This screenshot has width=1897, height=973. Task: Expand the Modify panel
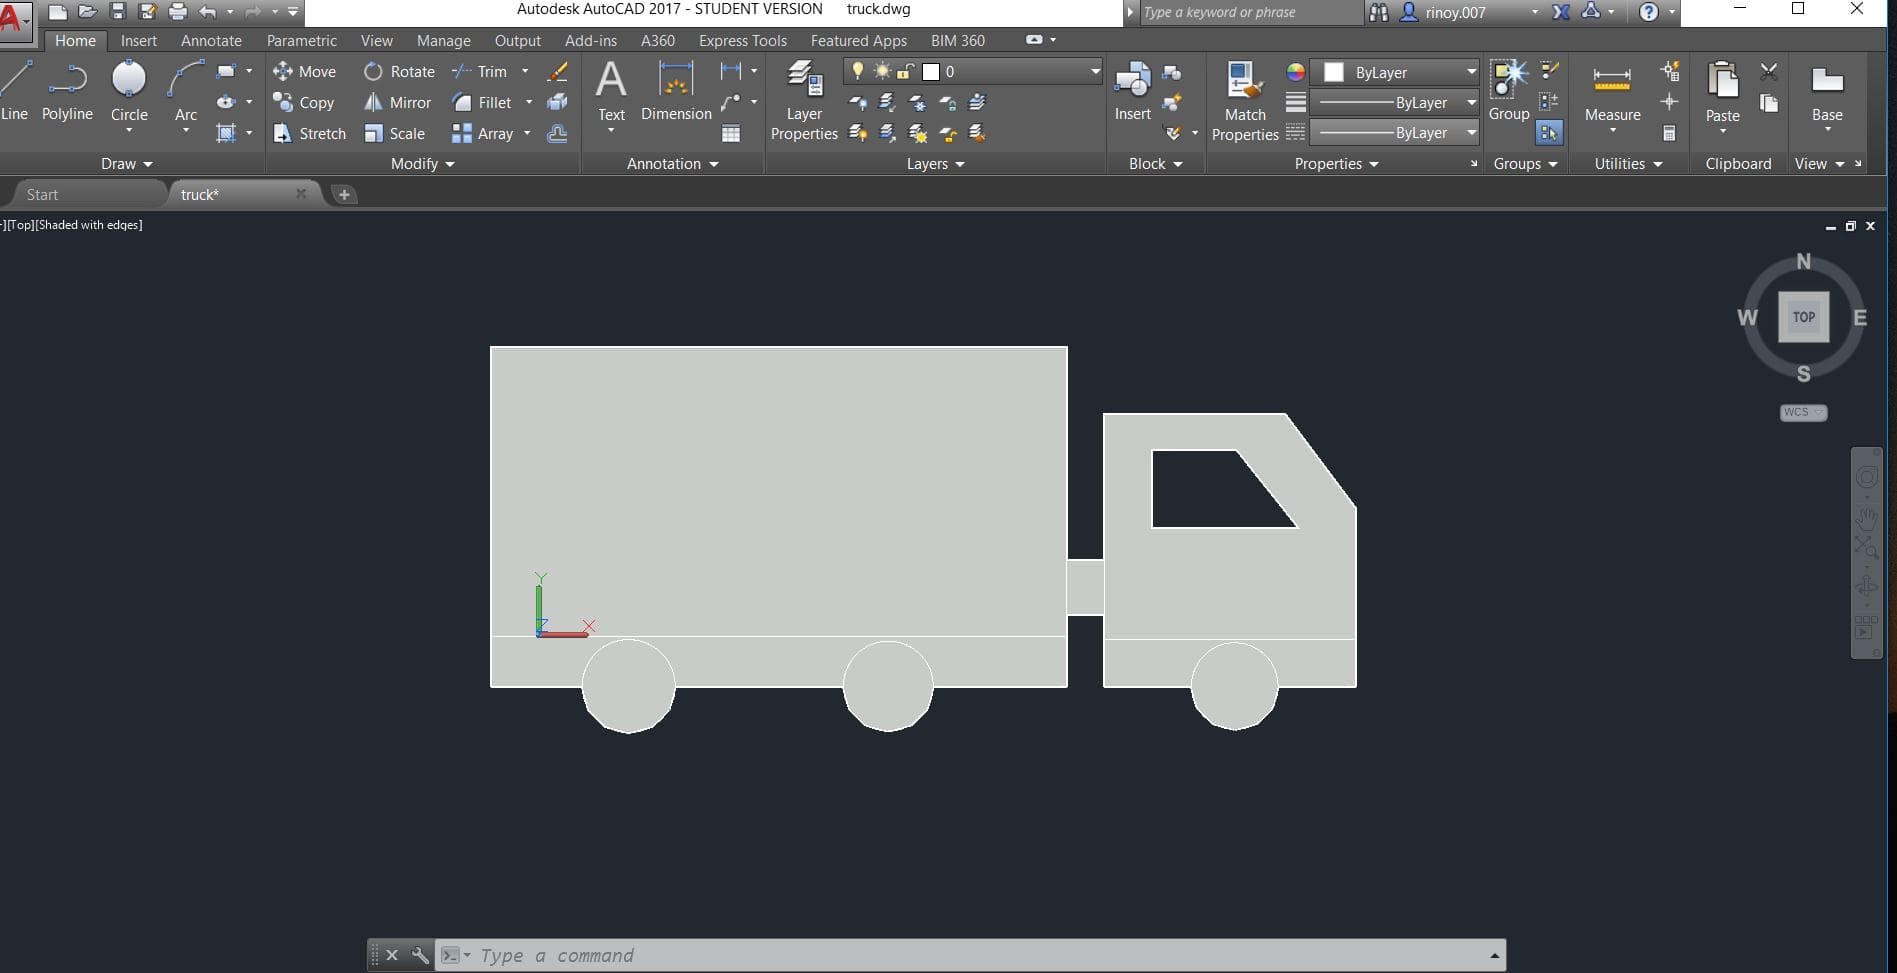(423, 164)
